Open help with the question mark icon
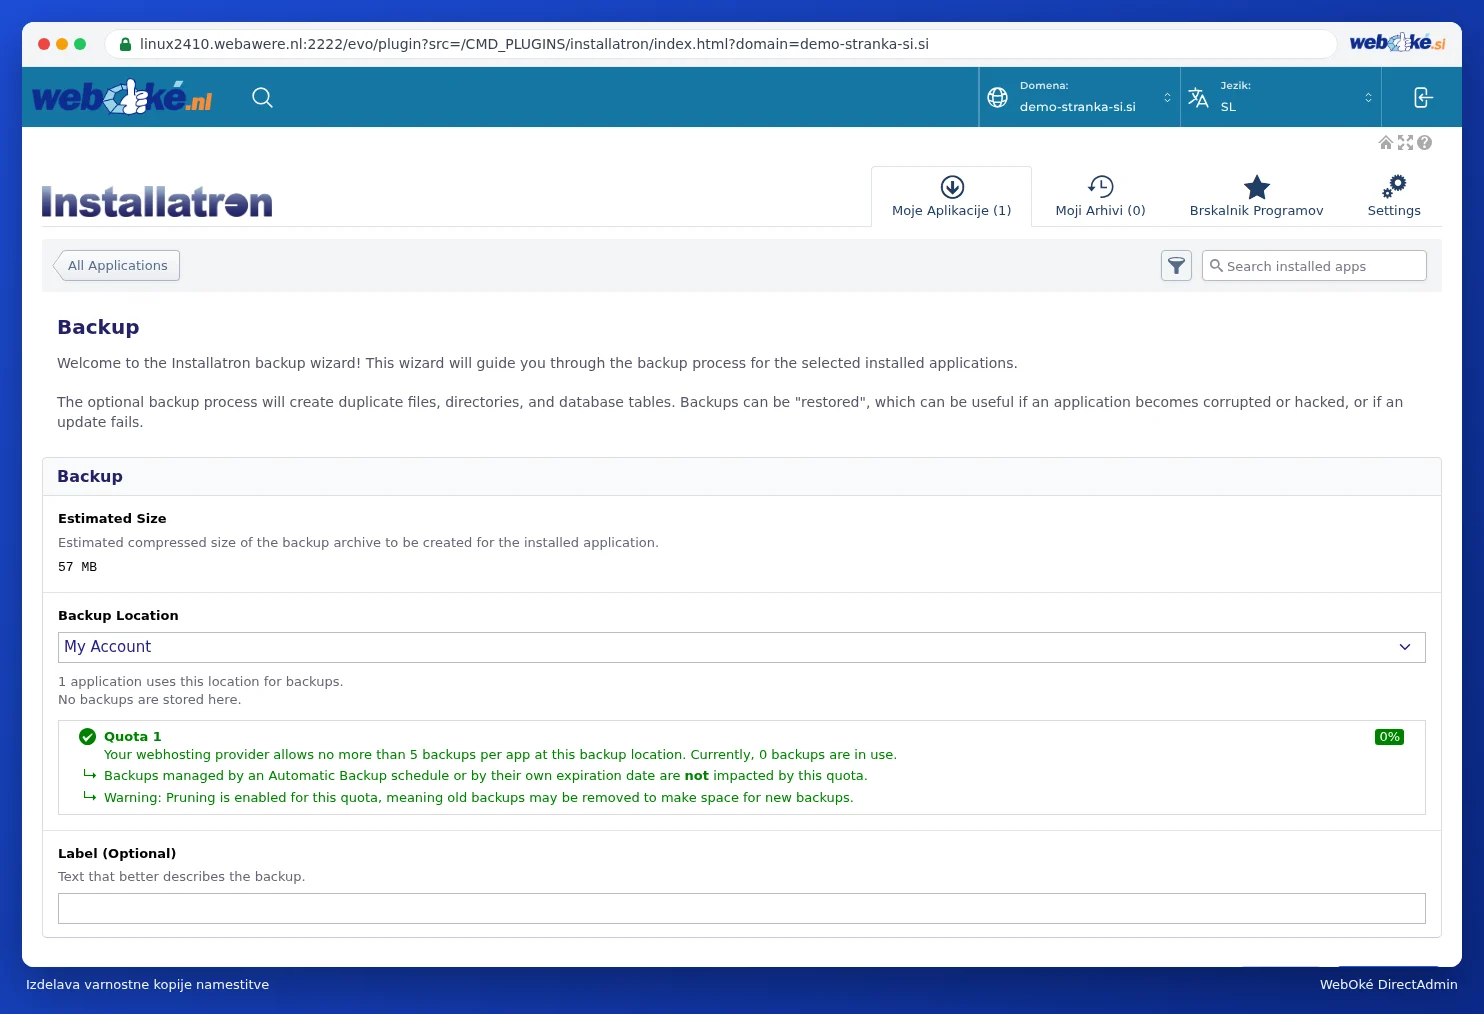The image size is (1484, 1014). coord(1424,143)
